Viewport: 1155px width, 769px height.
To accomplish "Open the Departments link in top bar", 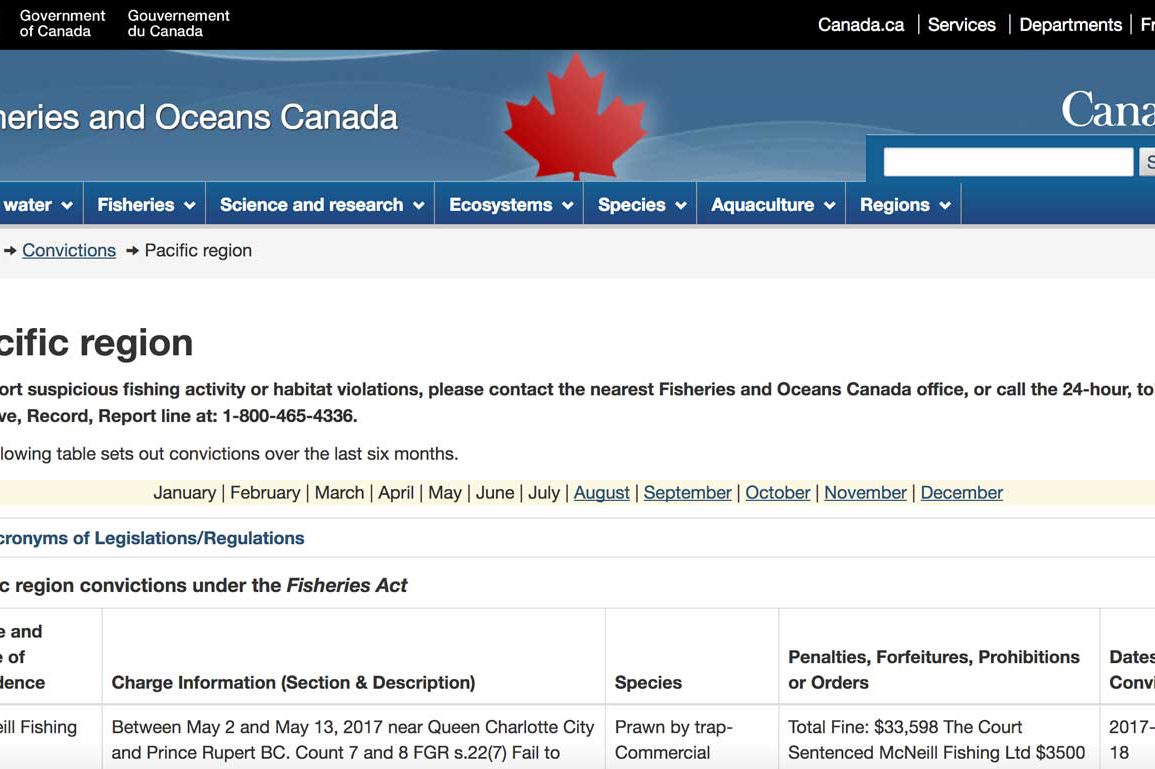I will 1070,25.
